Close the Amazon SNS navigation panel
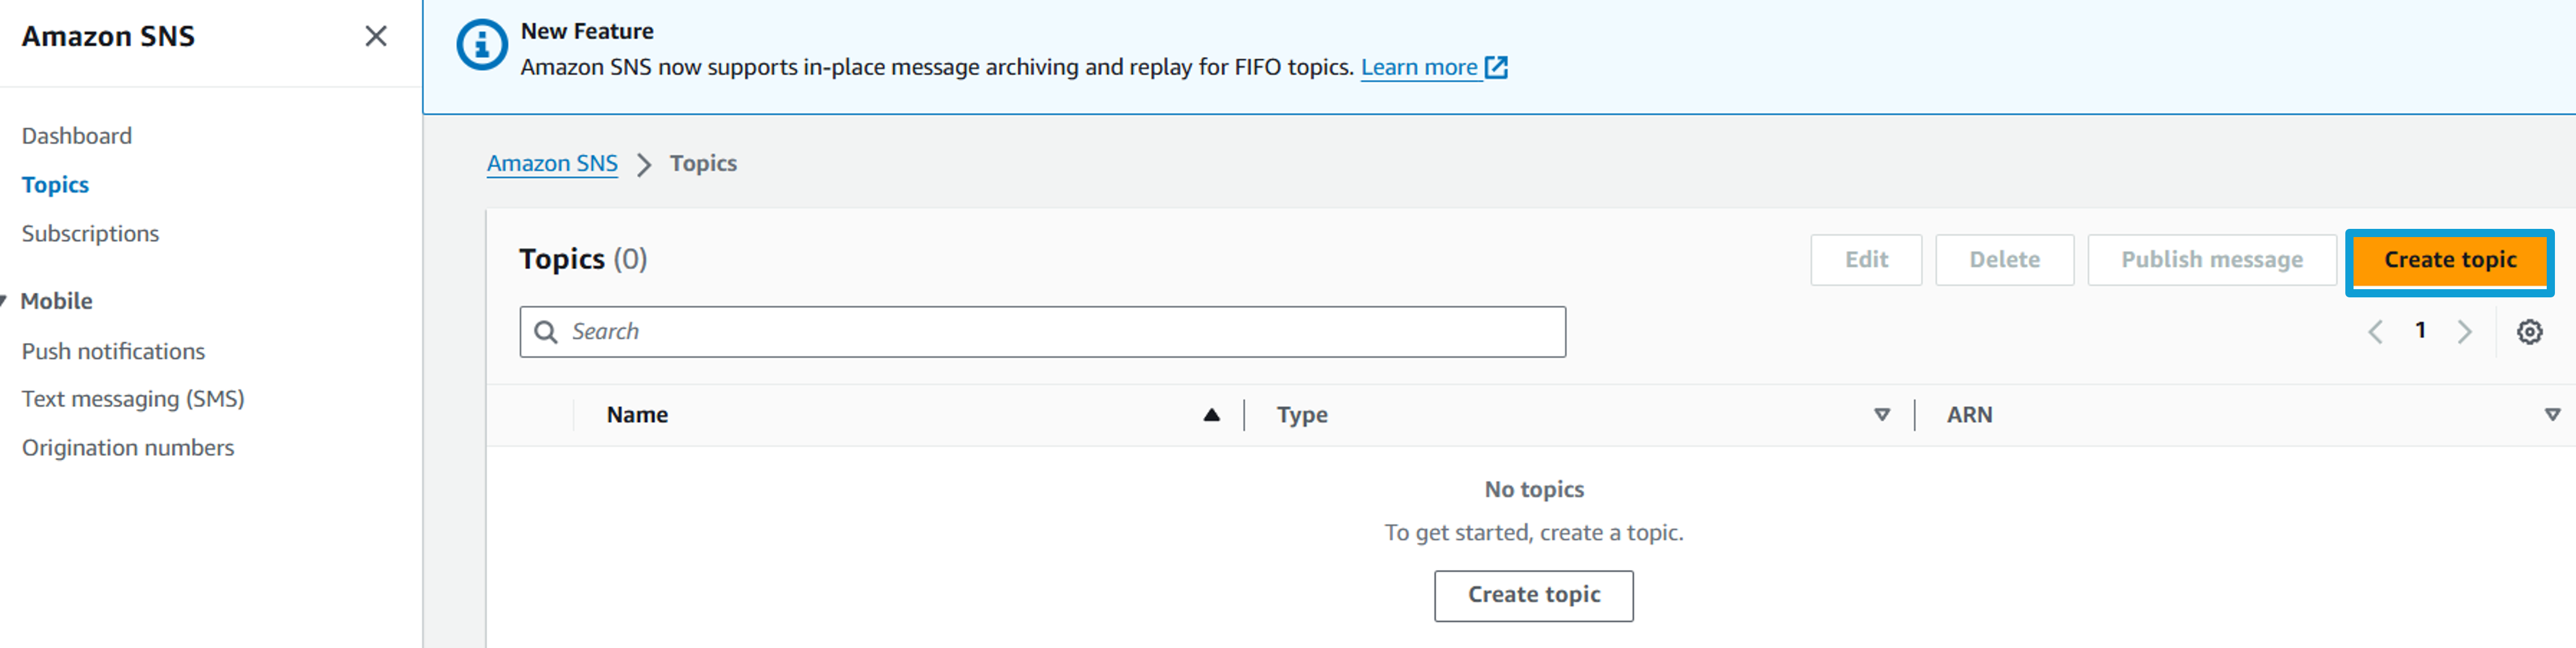 376,36
